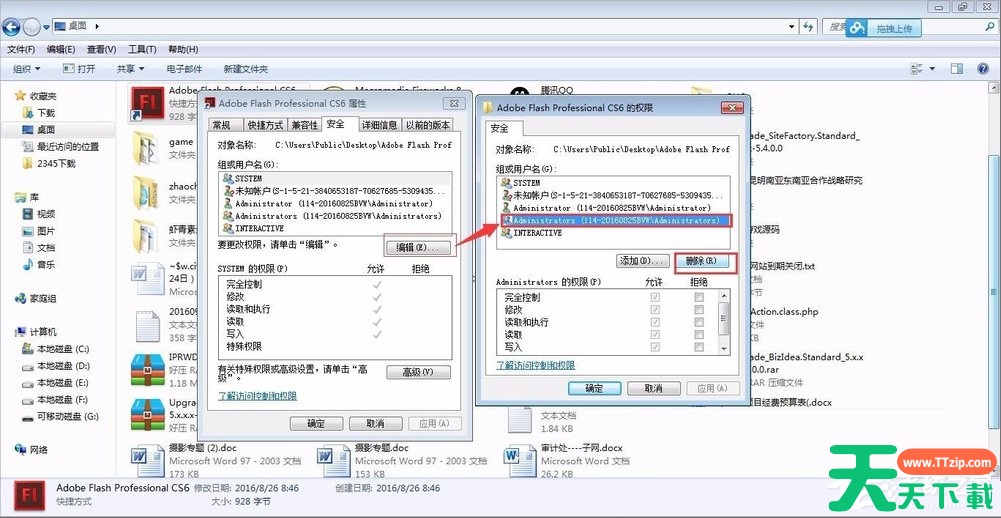Select INTERACTIVE in permissions dialog list
Viewport: 1001px width, 518px height.
pos(614,233)
